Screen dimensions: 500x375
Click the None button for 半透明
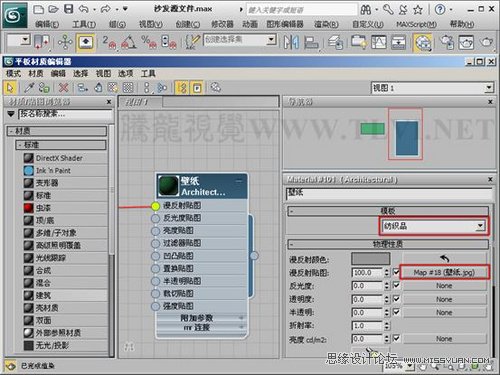point(444,313)
